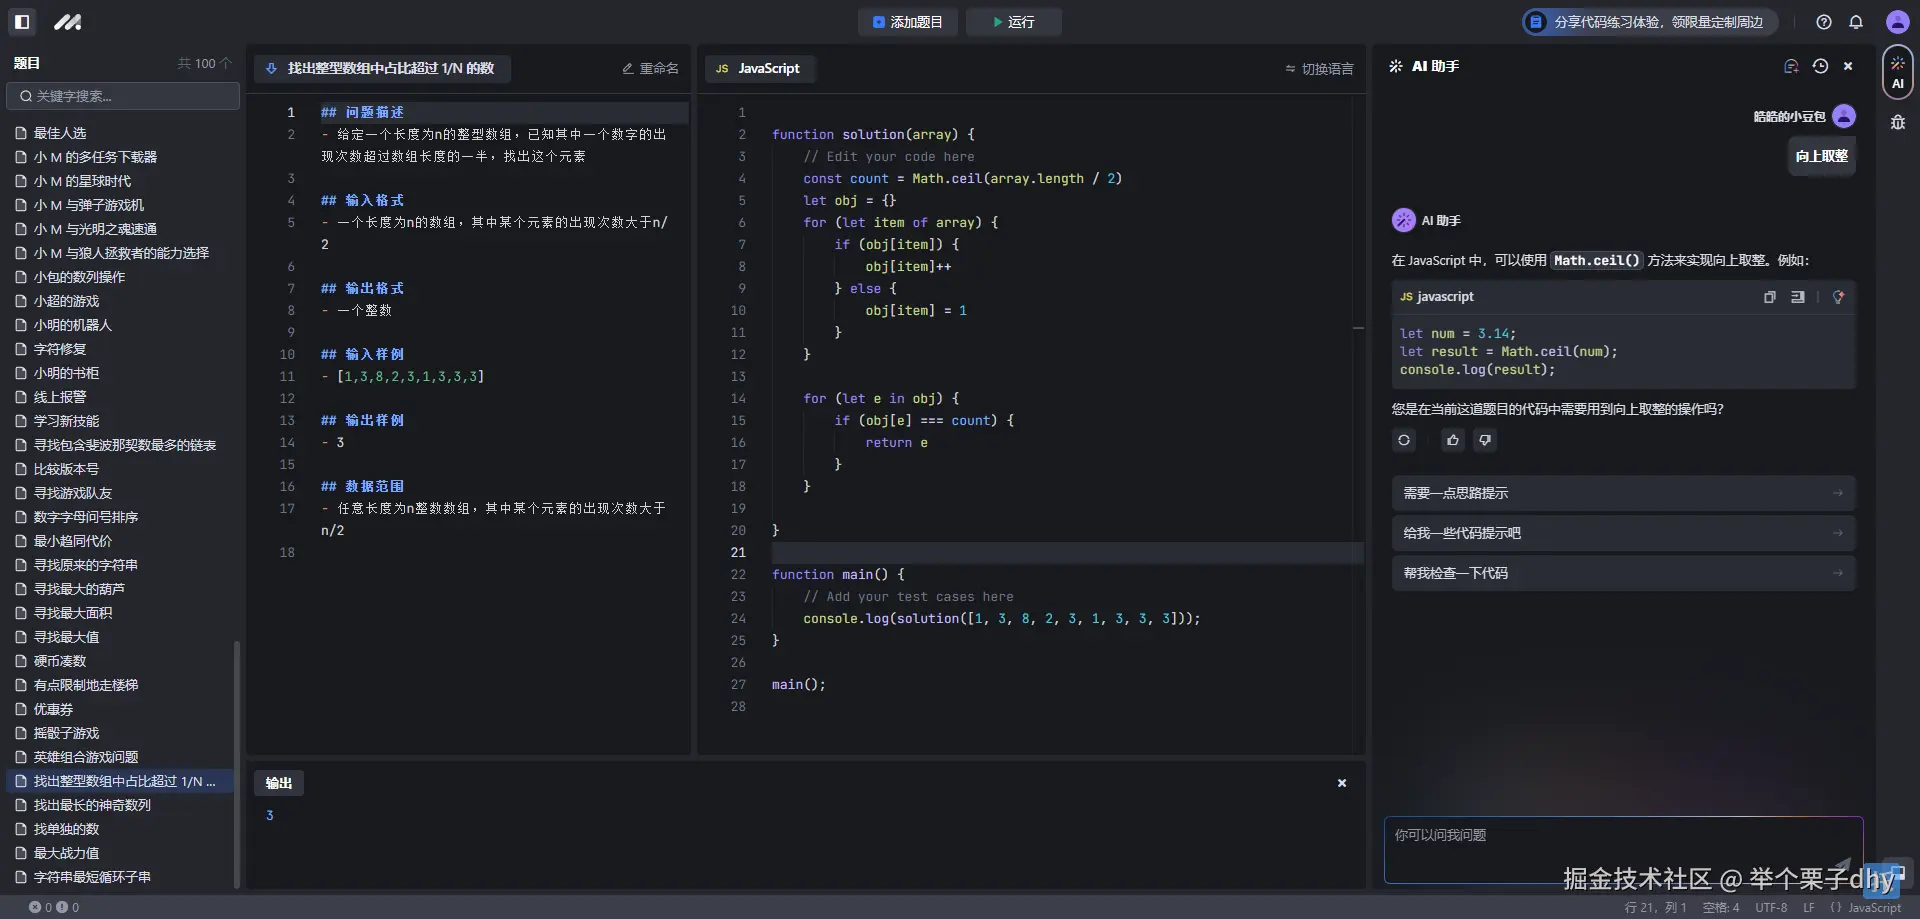This screenshot has height=919, width=1920.
Task: Open the help question mark icon
Action: click(1824, 22)
